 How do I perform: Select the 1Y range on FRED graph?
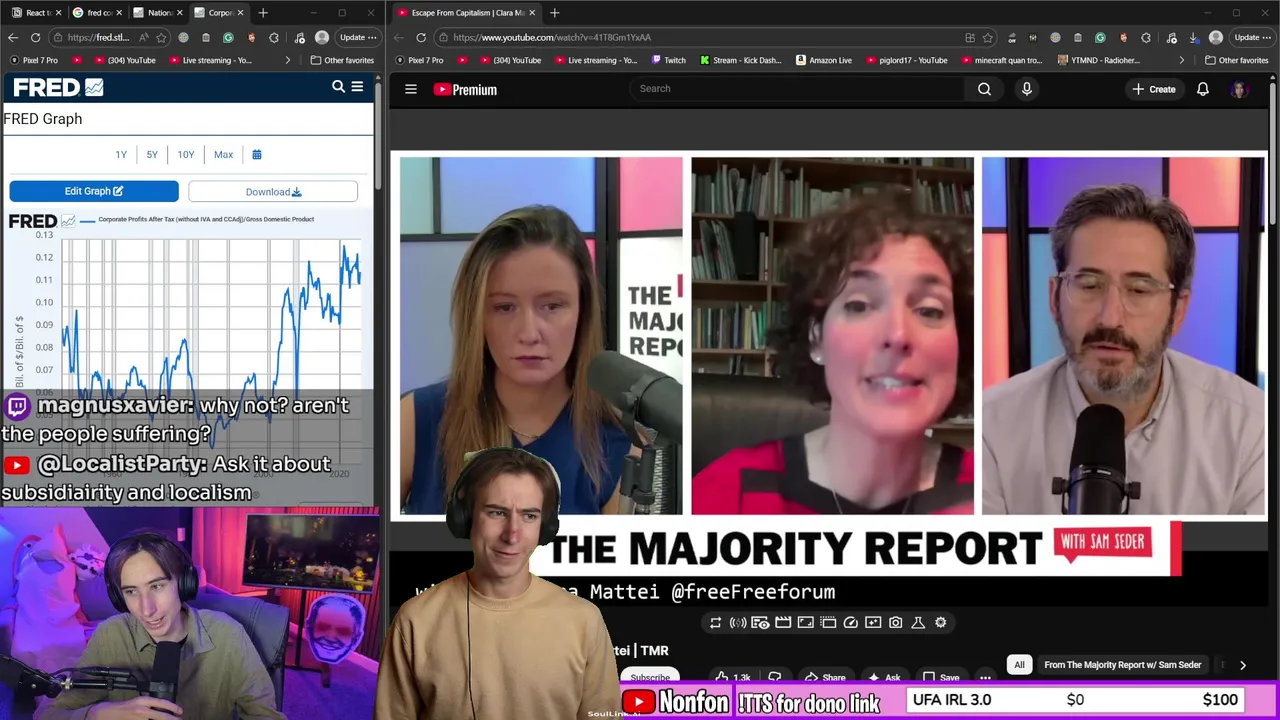tap(121, 154)
